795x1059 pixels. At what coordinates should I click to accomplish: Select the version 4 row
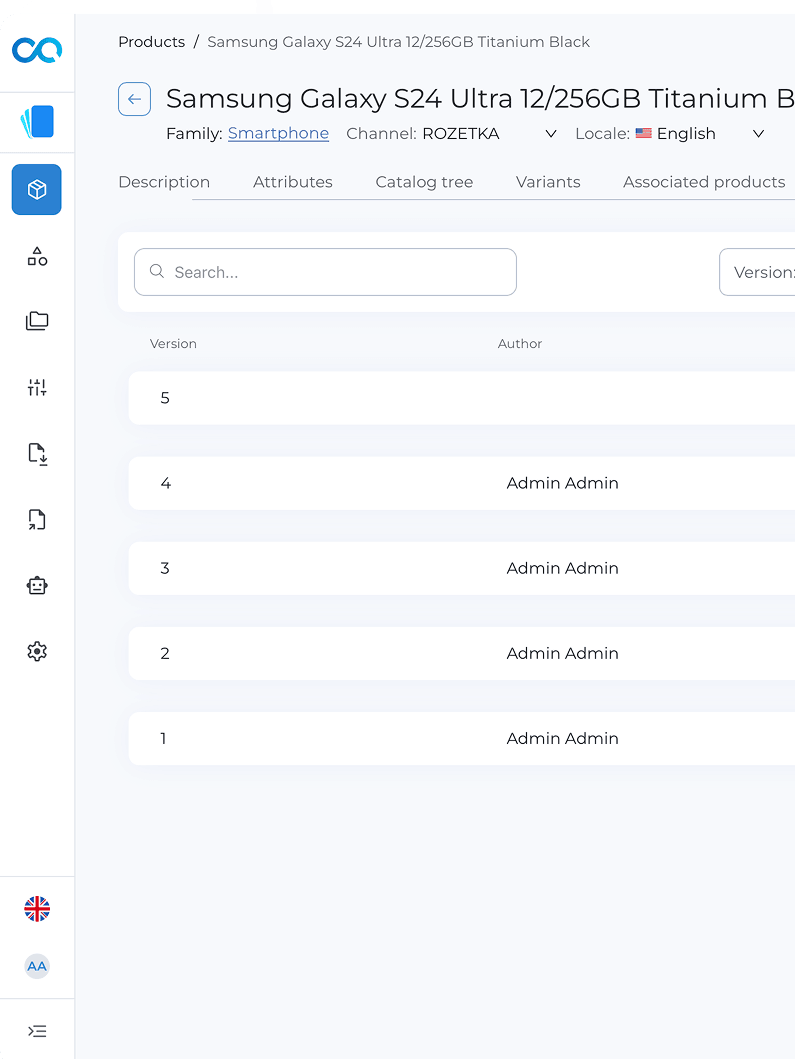click(x=461, y=483)
